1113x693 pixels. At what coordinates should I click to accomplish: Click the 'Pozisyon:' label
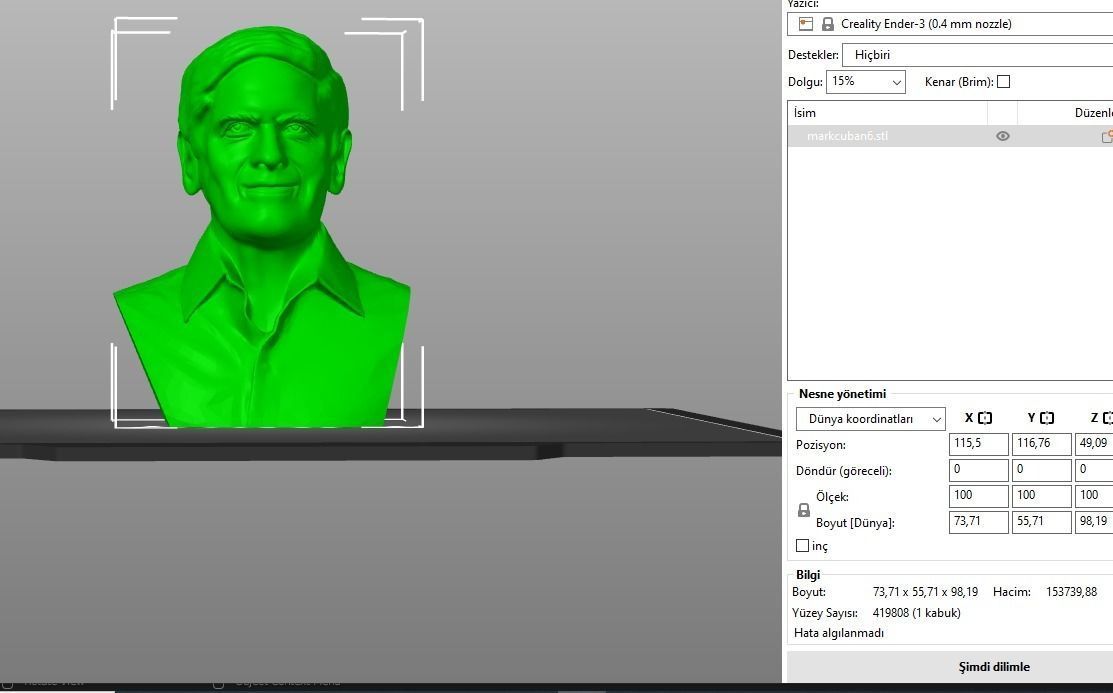point(821,445)
